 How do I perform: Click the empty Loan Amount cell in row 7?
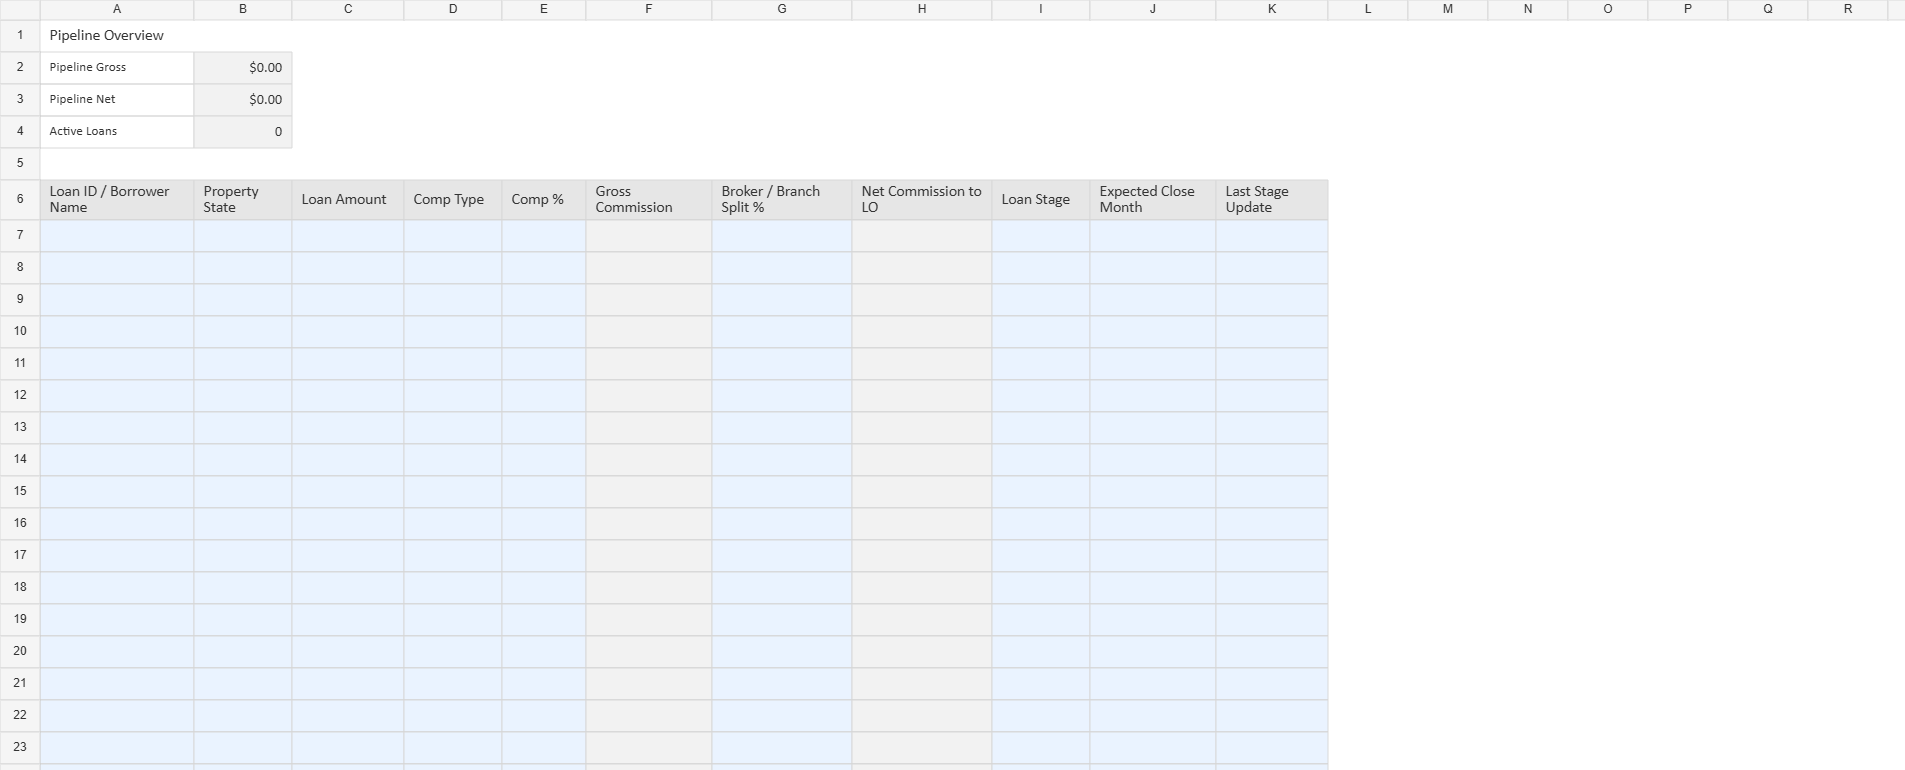pos(347,235)
